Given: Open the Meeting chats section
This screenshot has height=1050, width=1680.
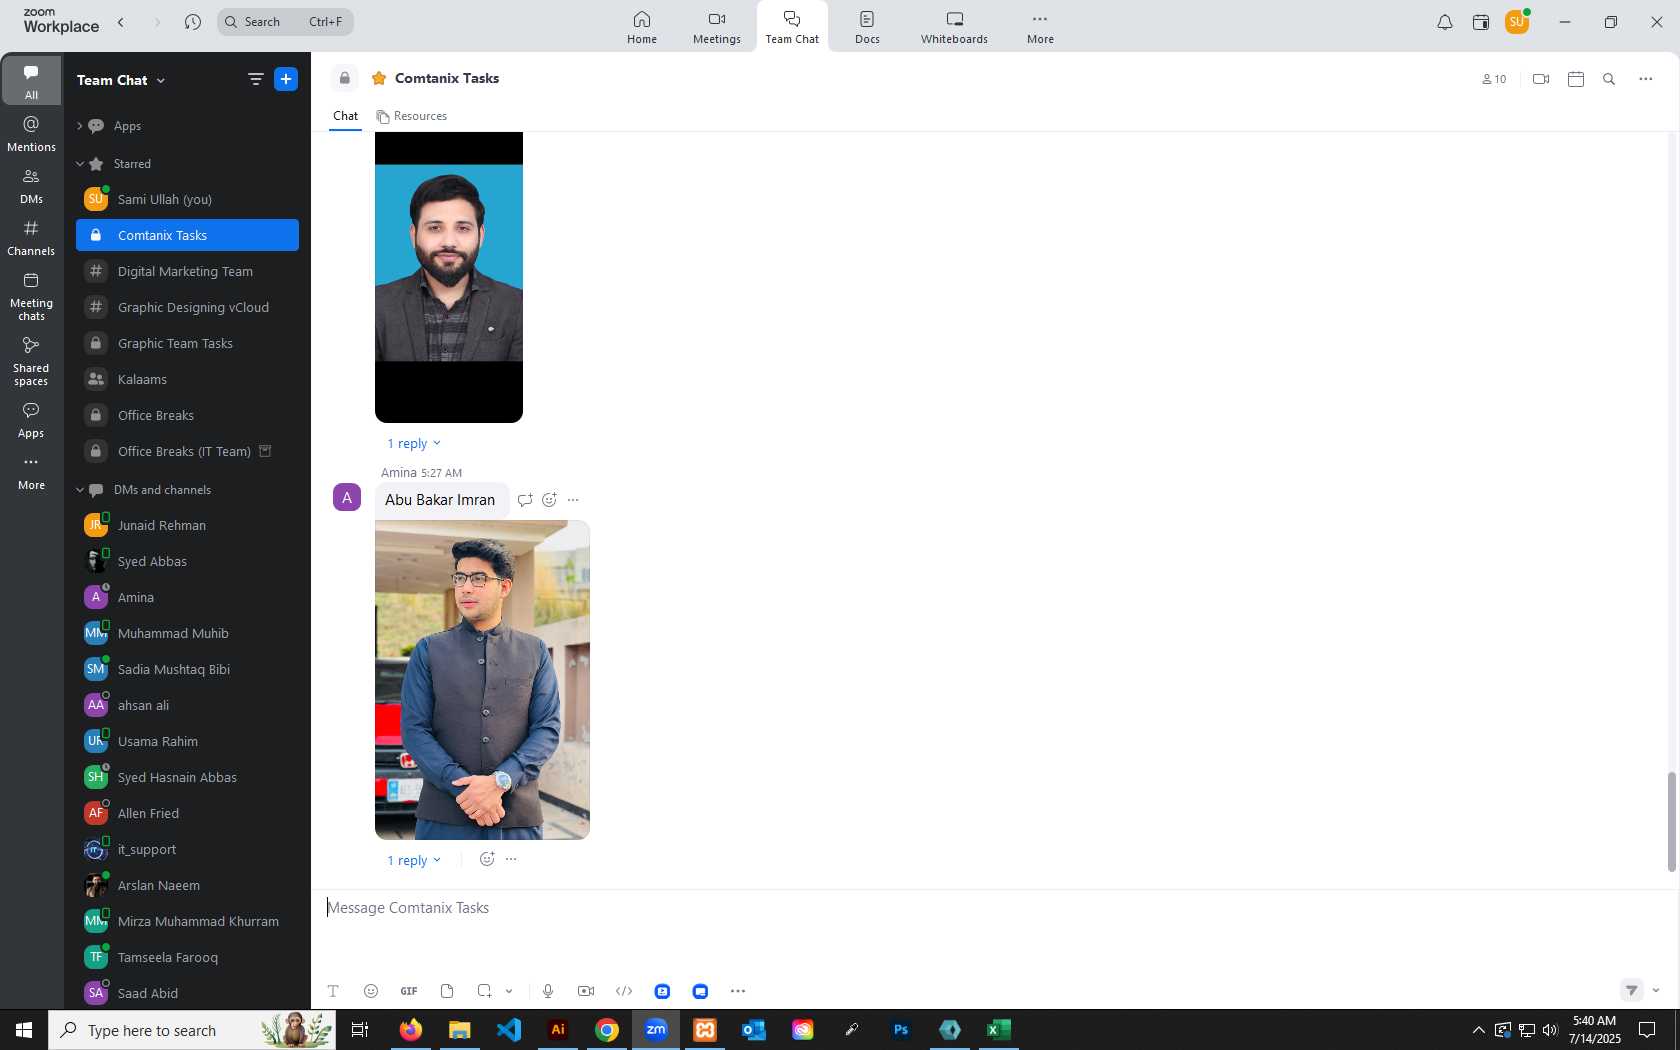Looking at the screenshot, I should [x=31, y=297].
